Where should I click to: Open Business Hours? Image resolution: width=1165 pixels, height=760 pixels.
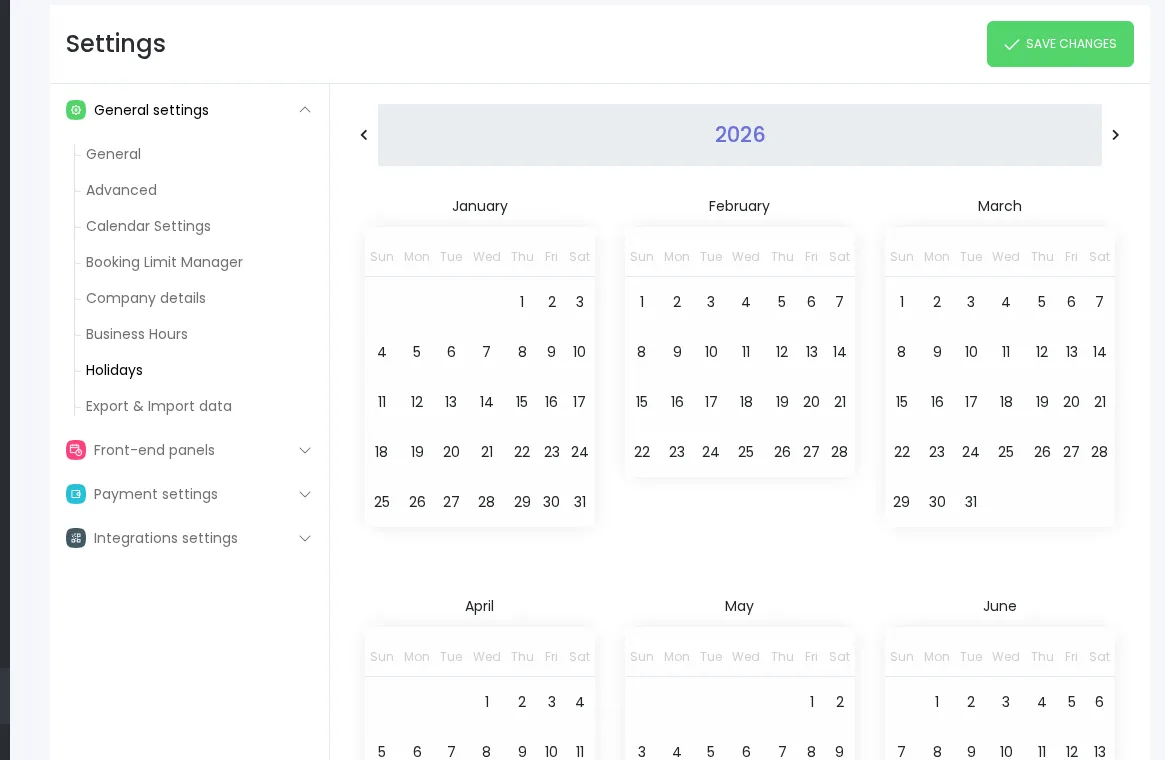(x=137, y=334)
